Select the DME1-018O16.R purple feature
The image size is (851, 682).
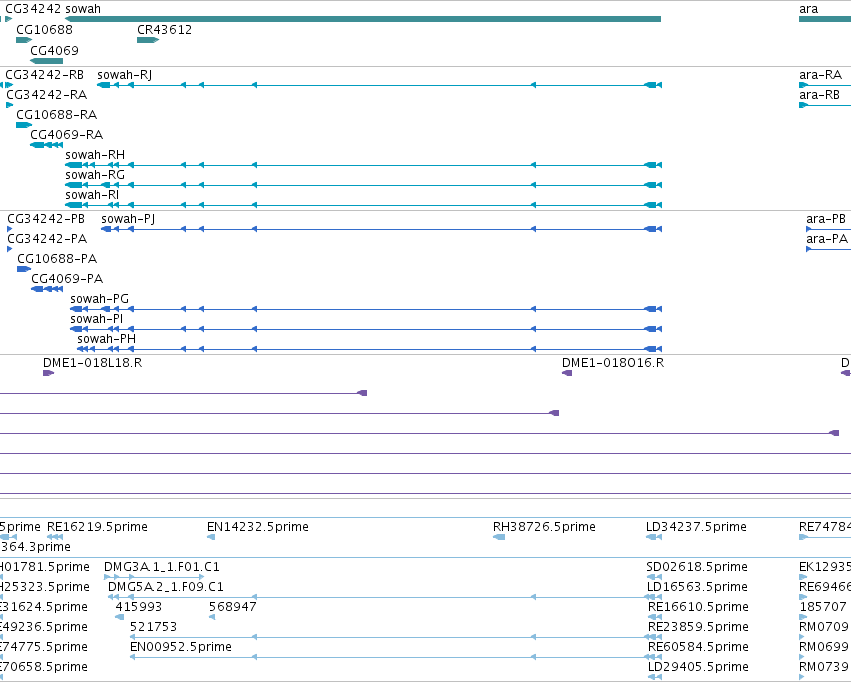[567, 373]
